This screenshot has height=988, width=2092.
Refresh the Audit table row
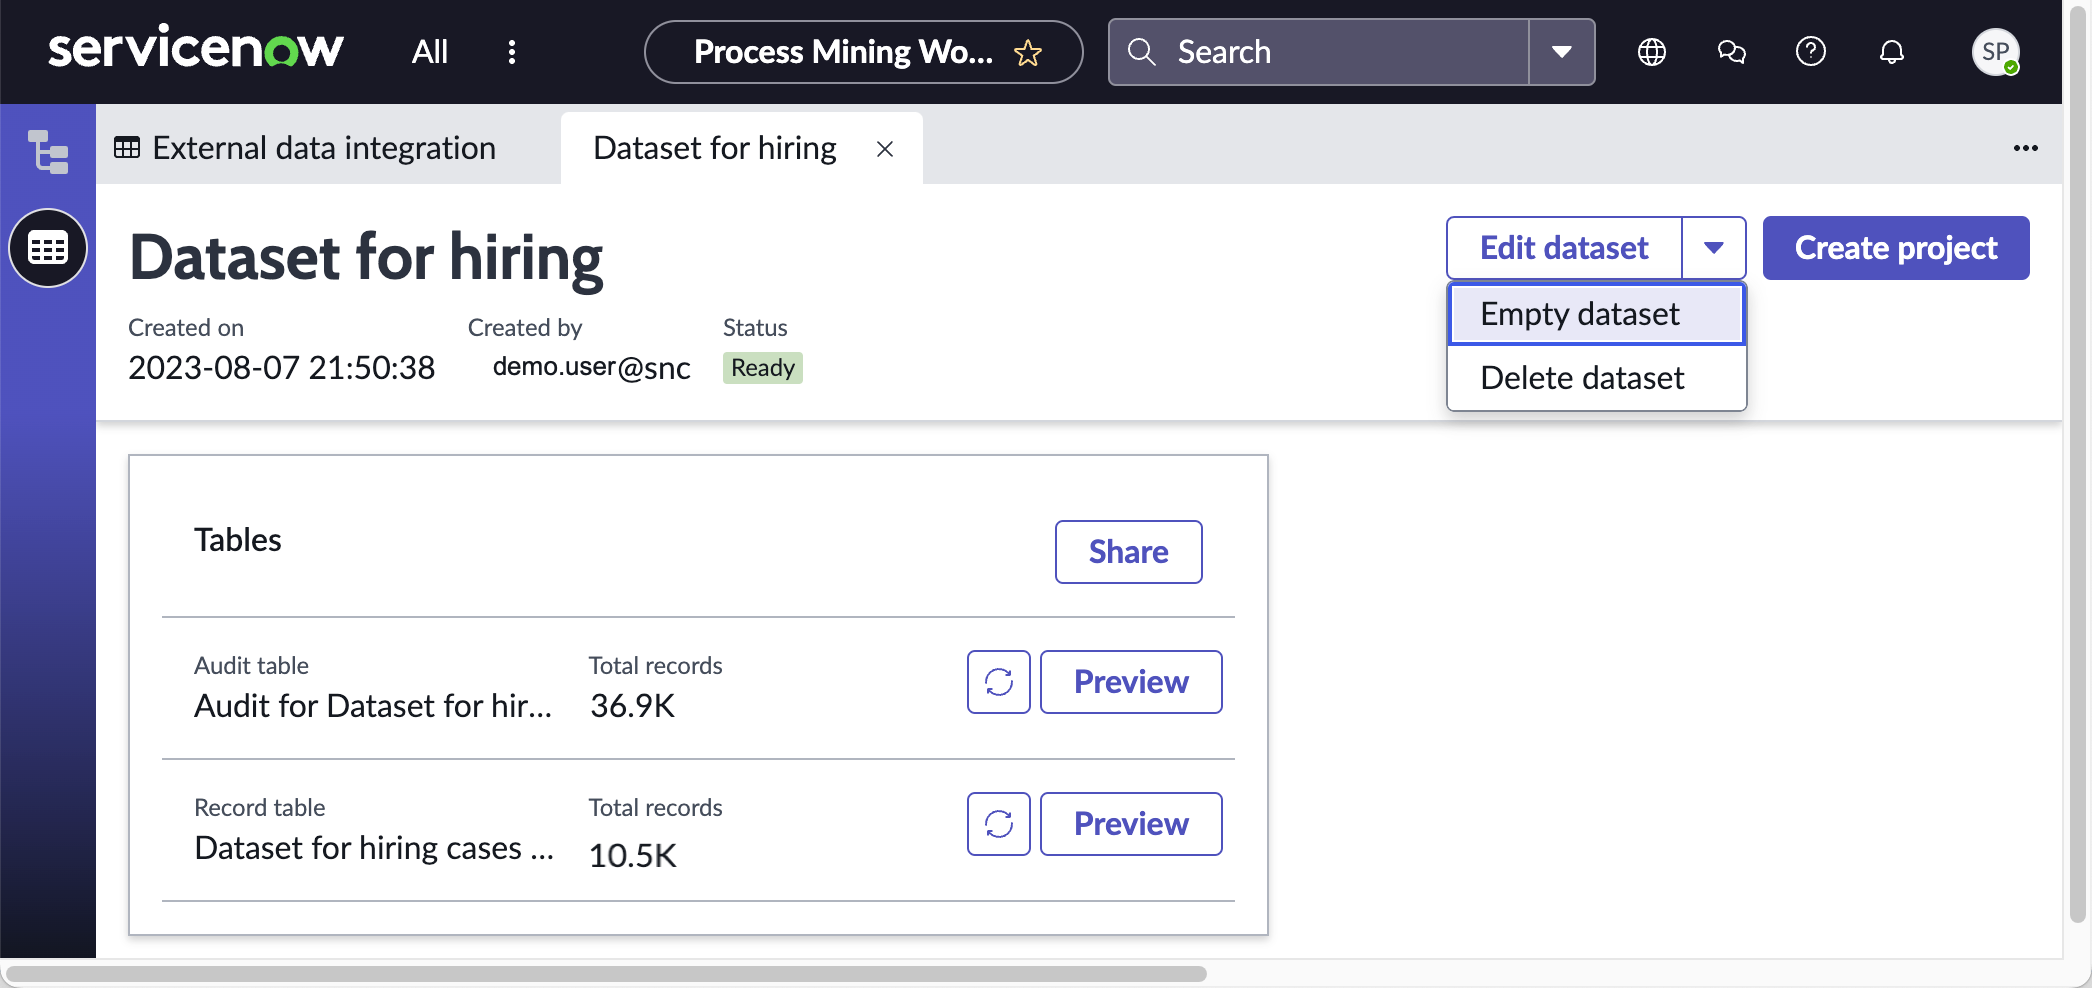(x=999, y=682)
